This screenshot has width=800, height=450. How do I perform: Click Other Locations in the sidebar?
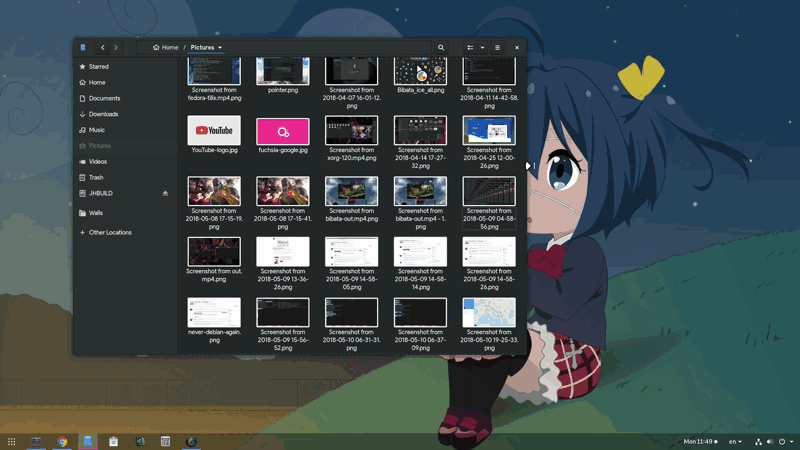click(110, 232)
